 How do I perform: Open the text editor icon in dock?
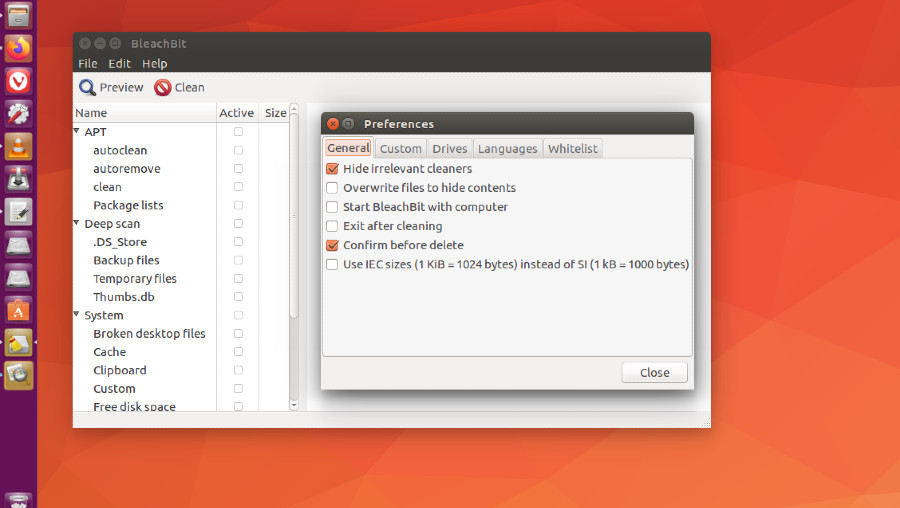tap(18, 212)
